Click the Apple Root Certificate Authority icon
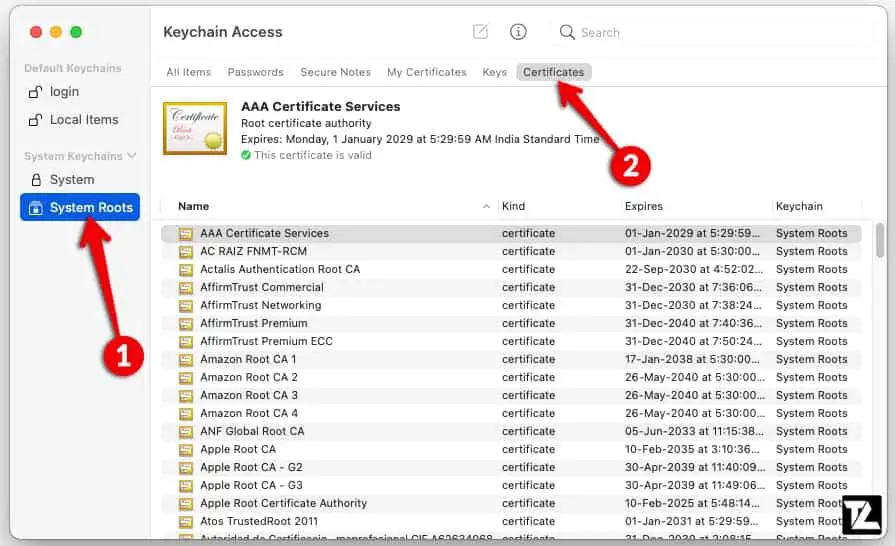 pos(186,504)
